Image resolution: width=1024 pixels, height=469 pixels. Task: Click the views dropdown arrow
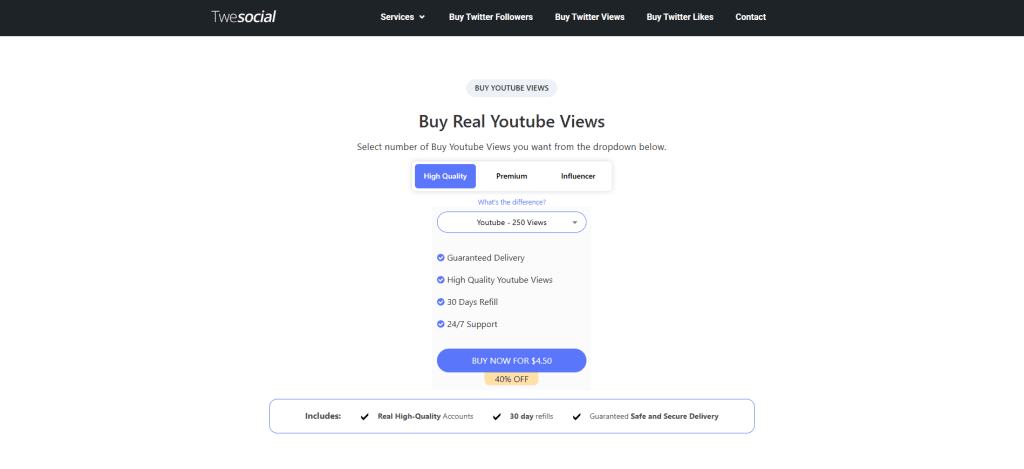pyautogui.click(x=575, y=223)
